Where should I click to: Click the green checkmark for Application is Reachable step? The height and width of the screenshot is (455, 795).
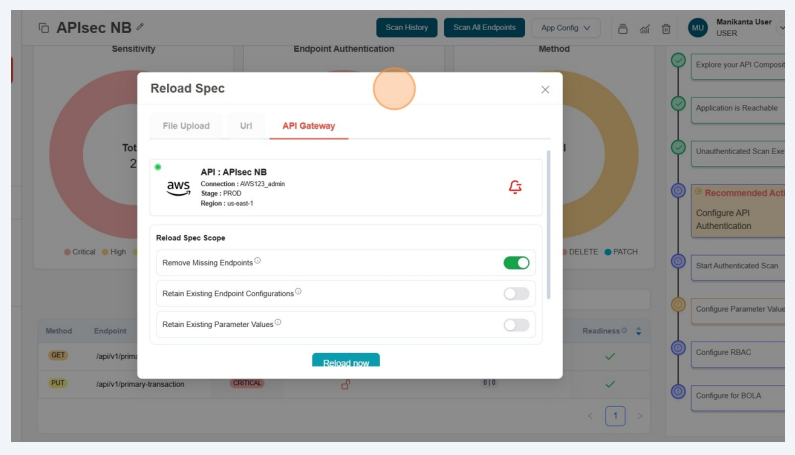pos(678,103)
